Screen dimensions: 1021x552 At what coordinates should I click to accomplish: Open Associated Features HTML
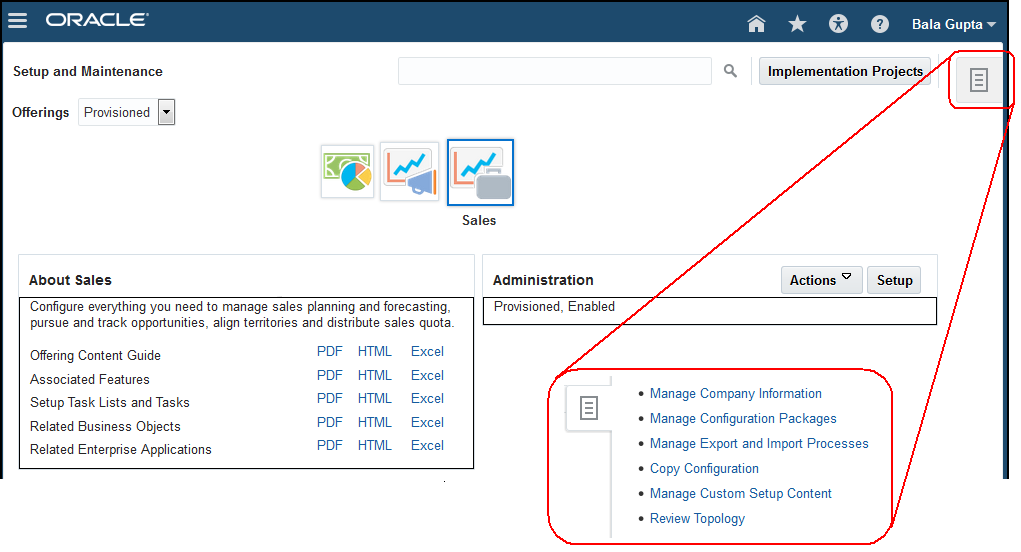click(x=374, y=376)
